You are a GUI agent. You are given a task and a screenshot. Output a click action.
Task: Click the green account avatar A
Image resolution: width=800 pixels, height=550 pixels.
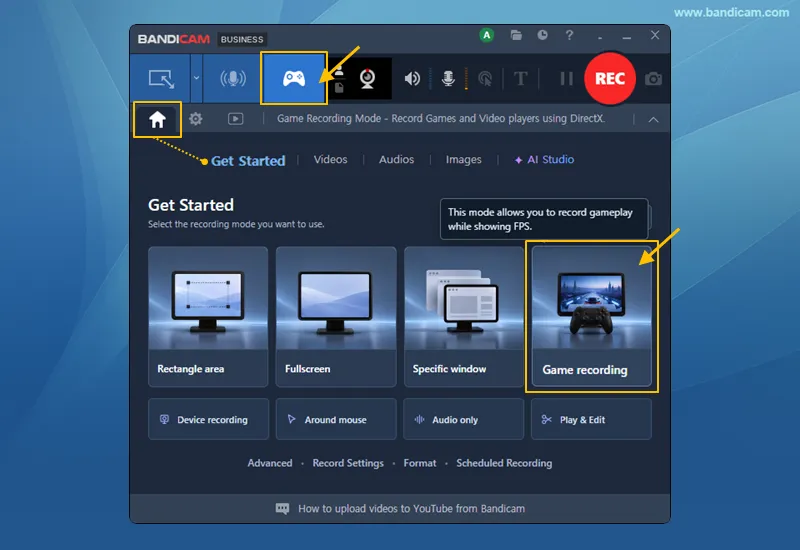[487, 35]
